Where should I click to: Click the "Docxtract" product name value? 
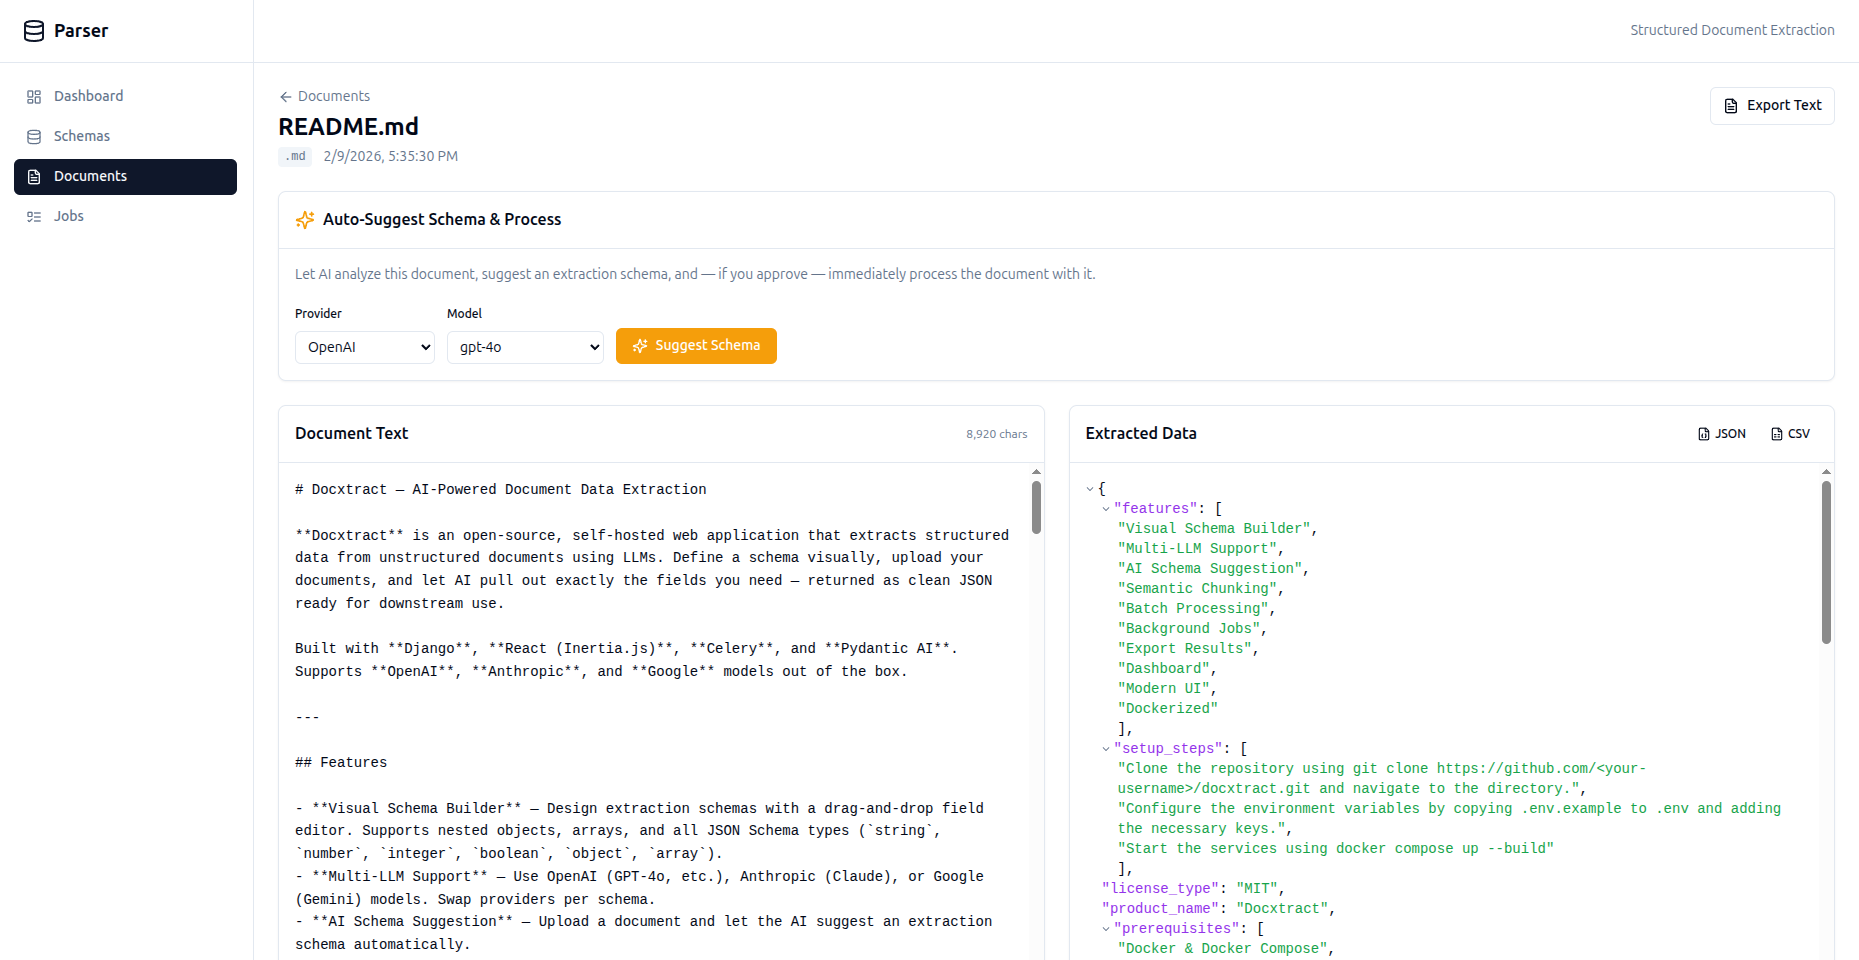[1282, 909]
